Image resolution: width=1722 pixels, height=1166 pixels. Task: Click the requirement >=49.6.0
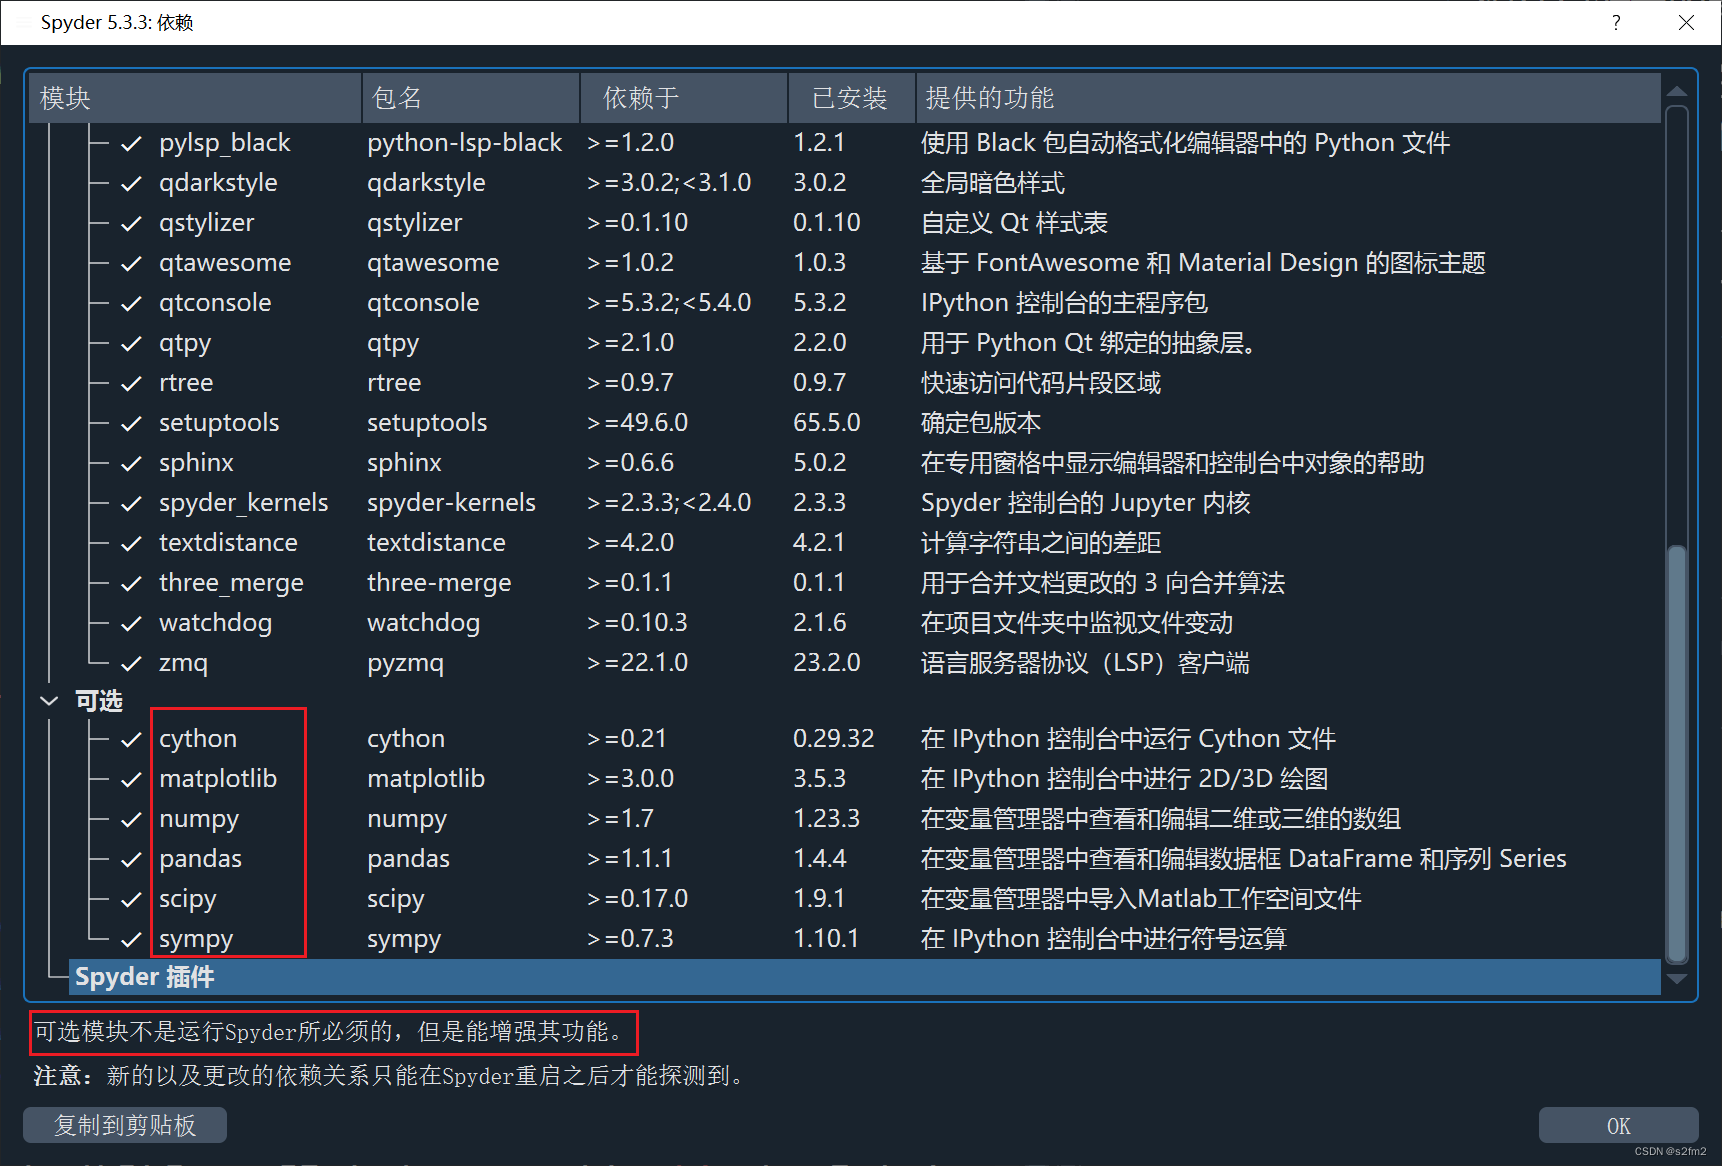[637, 423]
